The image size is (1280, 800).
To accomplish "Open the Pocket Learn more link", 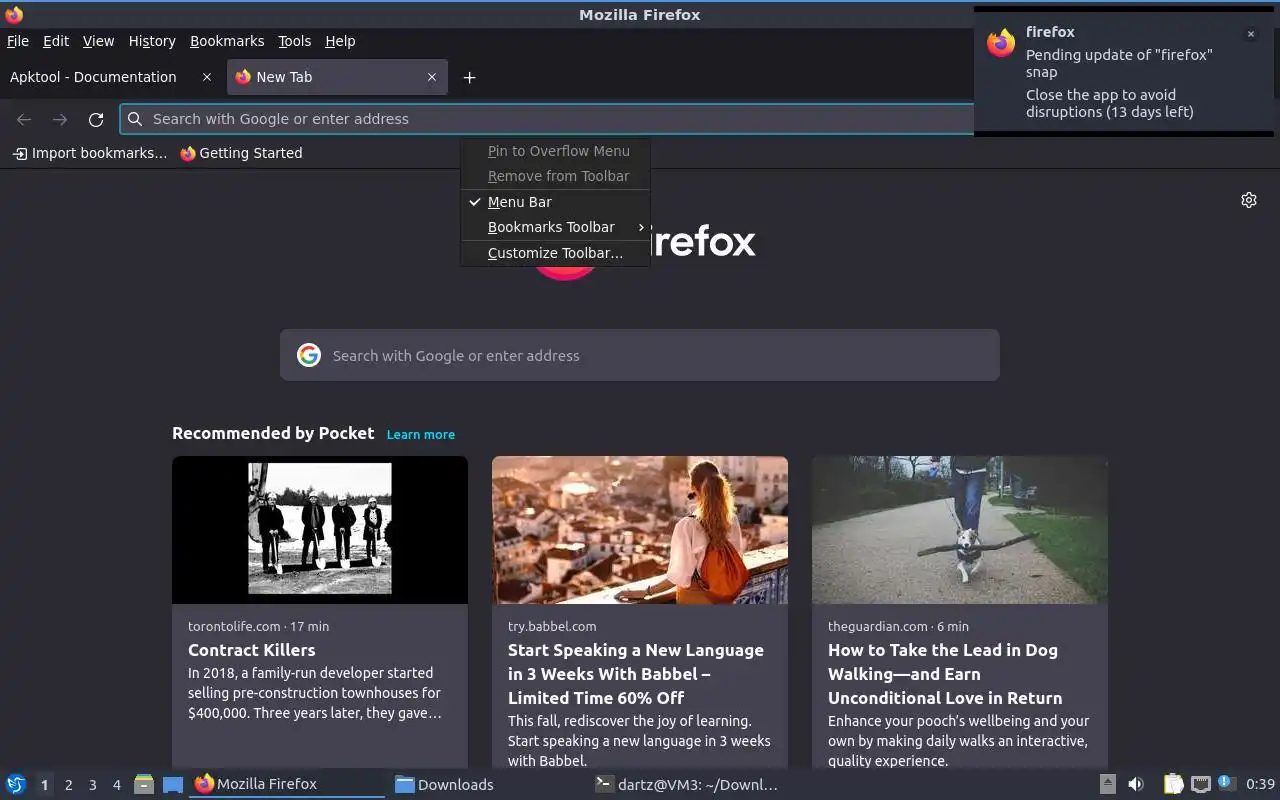I will click(x=421, y=434).
